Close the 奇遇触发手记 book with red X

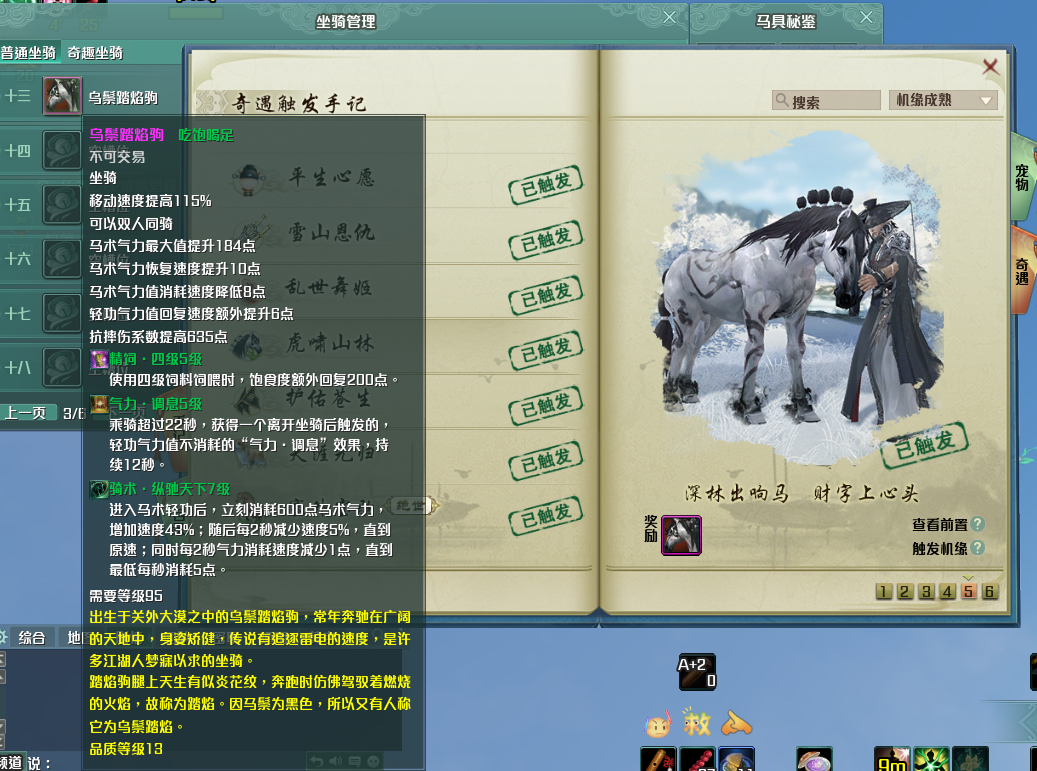point(990,67)
